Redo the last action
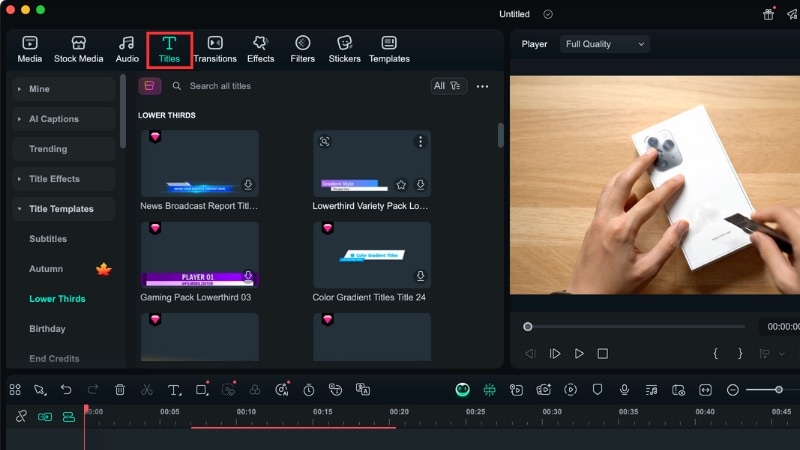Screen dimensions: 800x450 tap(93, 390)
